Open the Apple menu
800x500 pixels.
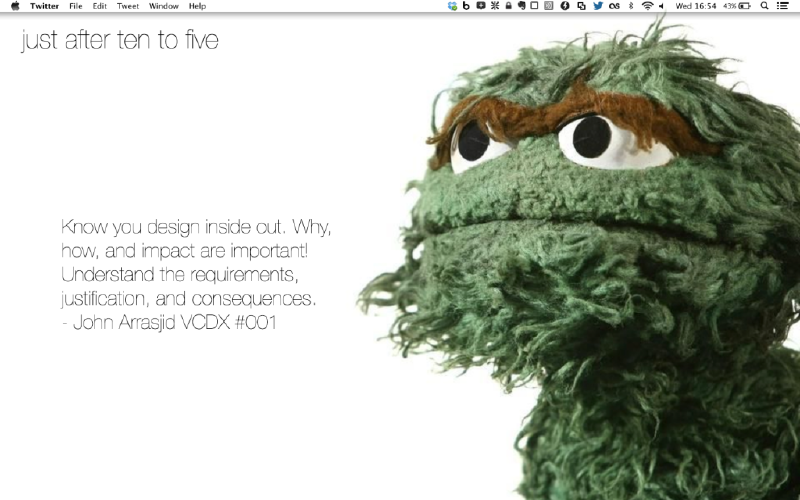pyautogui.click(x=15, y=6)
